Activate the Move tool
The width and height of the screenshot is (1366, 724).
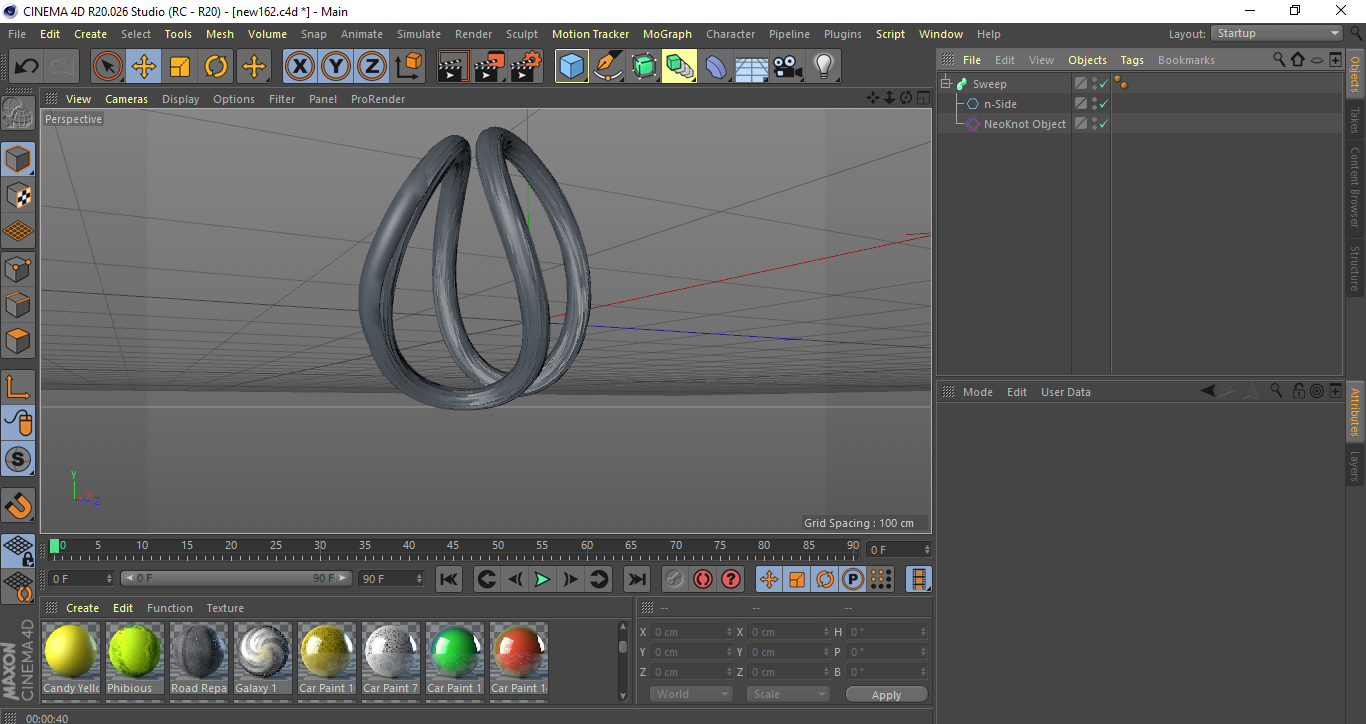[x=144, y=67]
